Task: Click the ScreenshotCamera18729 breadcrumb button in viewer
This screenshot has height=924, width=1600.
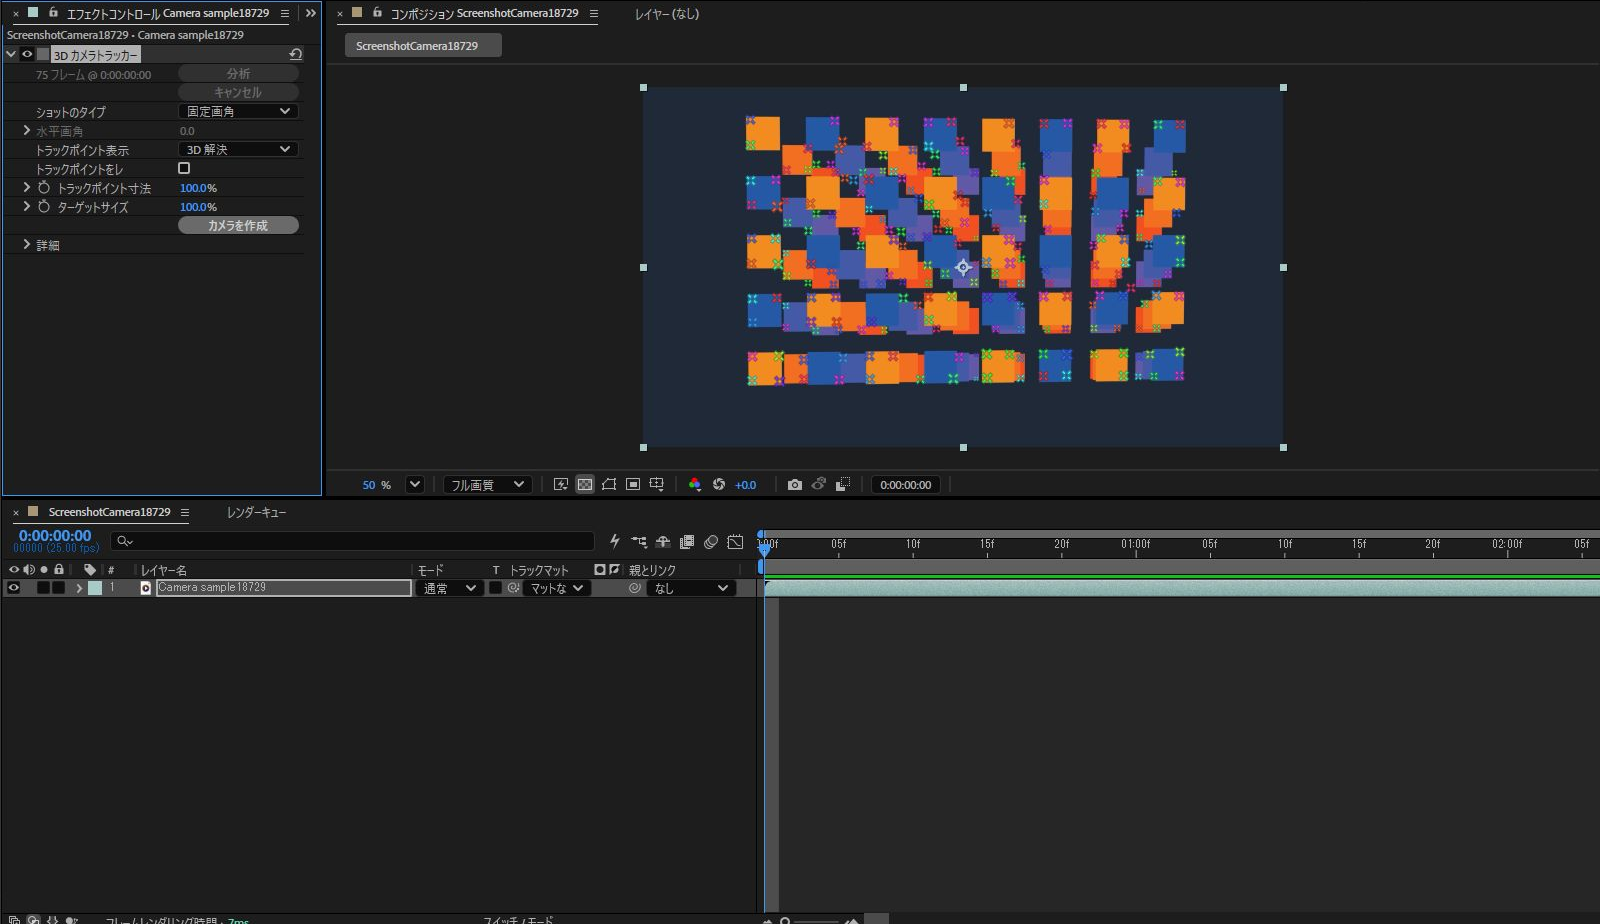Action: pyautogui.click(x=423, y=45)
